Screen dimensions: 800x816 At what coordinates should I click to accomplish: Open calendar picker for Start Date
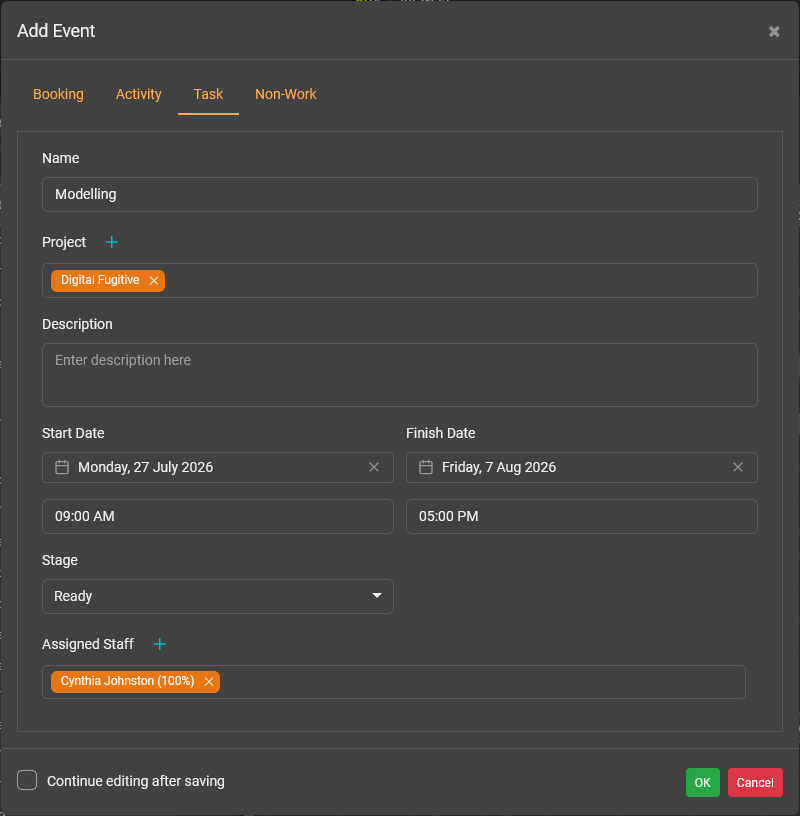62,467
